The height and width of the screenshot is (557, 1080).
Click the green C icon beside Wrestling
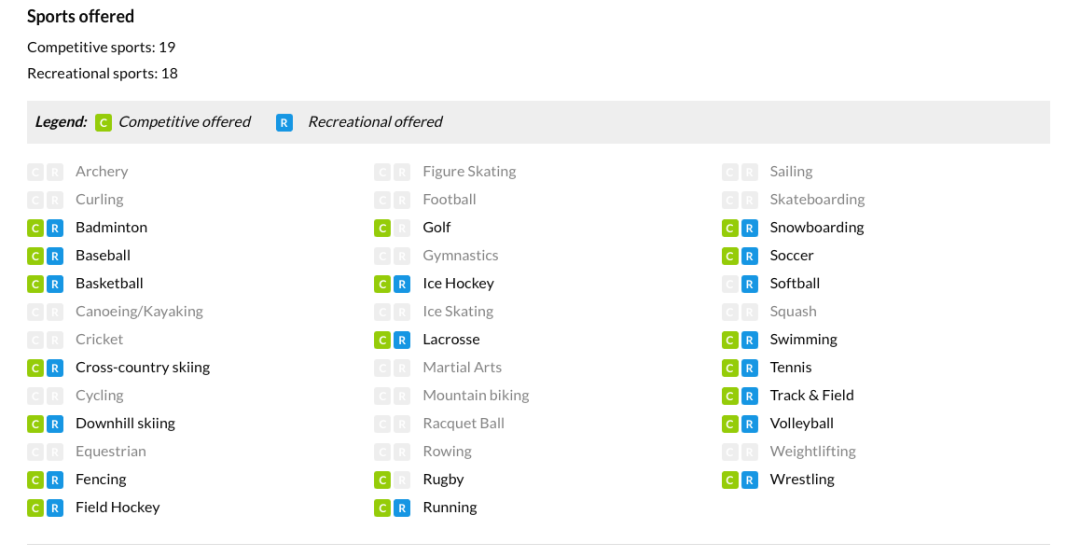[x=730, y=480]
